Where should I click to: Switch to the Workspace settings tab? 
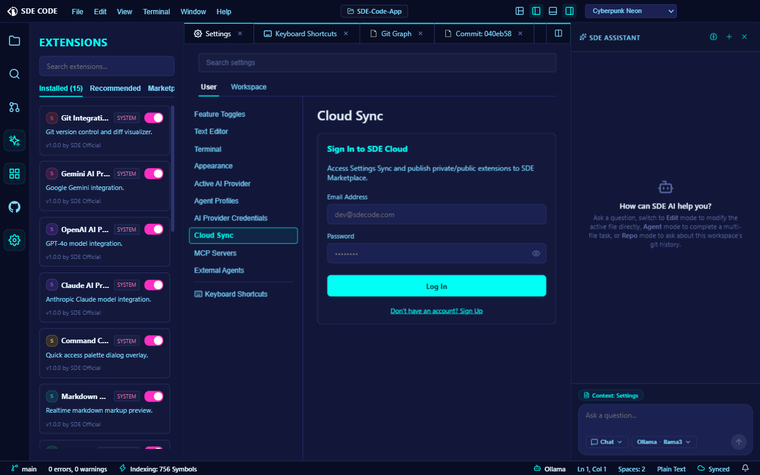point(249,87)
